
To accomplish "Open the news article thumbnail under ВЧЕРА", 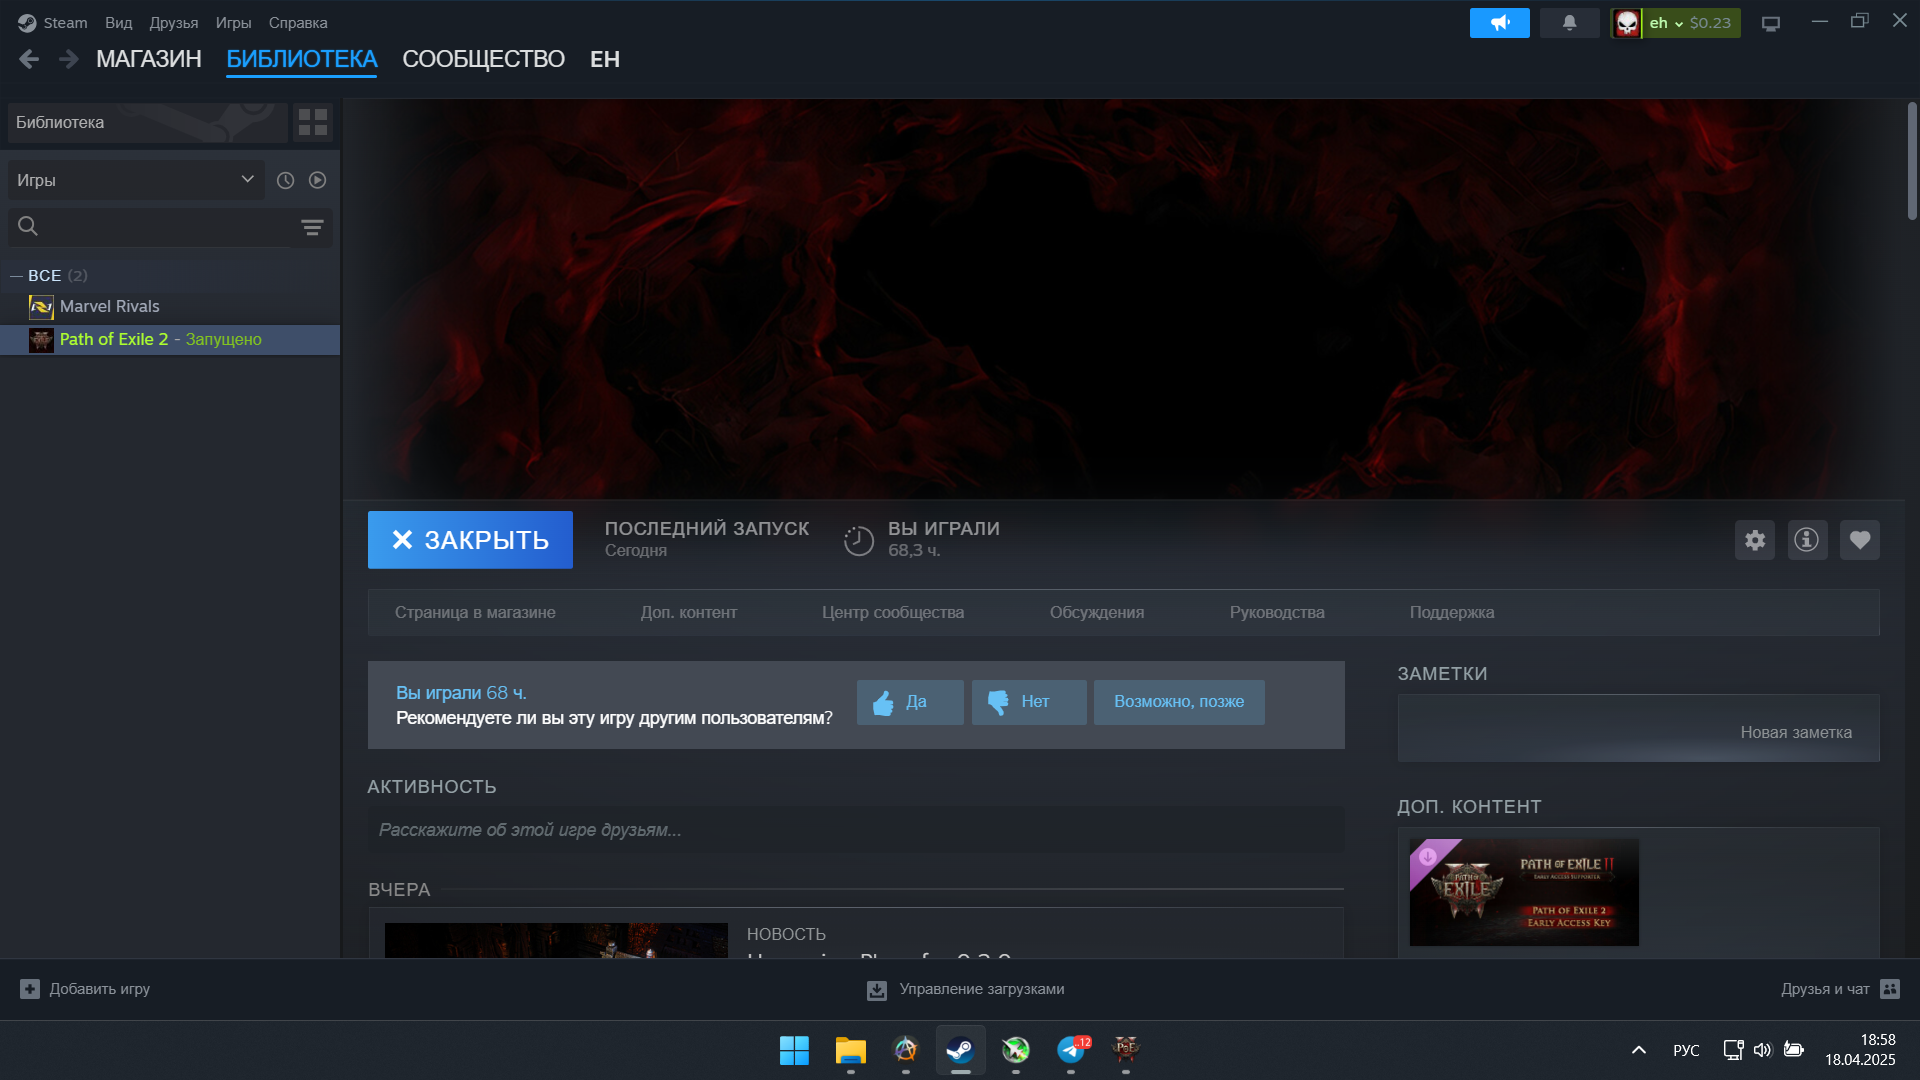I will coord(556,940).
